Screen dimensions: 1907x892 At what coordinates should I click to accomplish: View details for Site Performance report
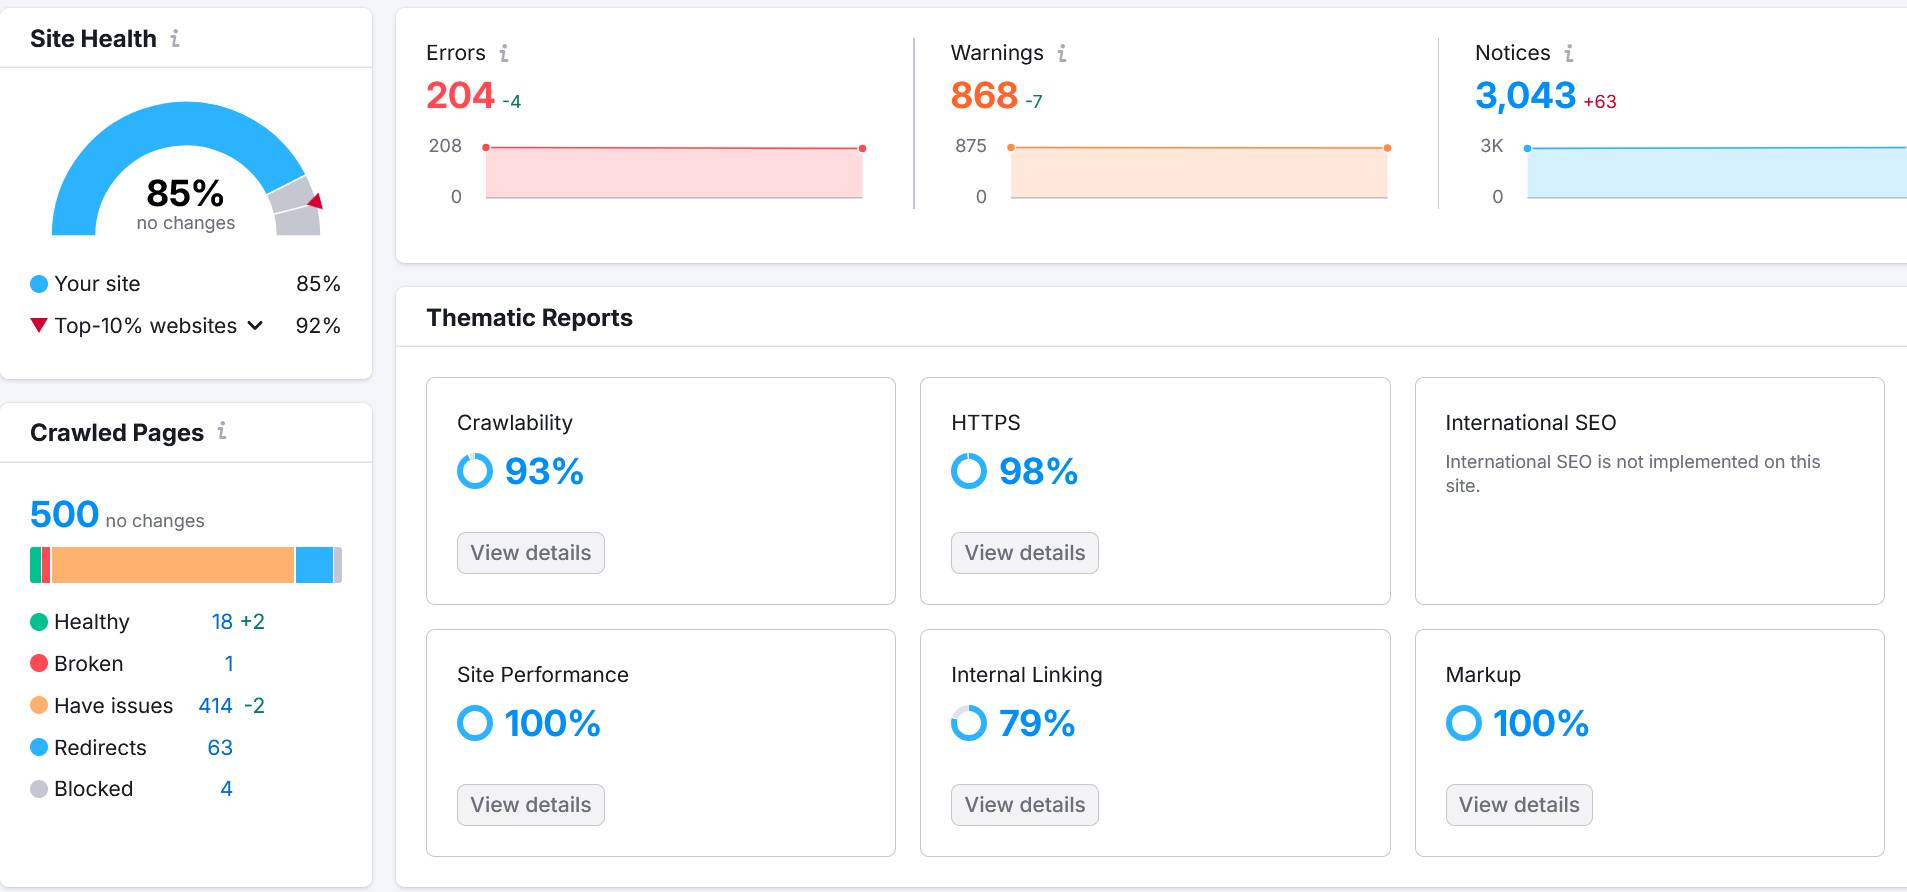pos(531,805)
